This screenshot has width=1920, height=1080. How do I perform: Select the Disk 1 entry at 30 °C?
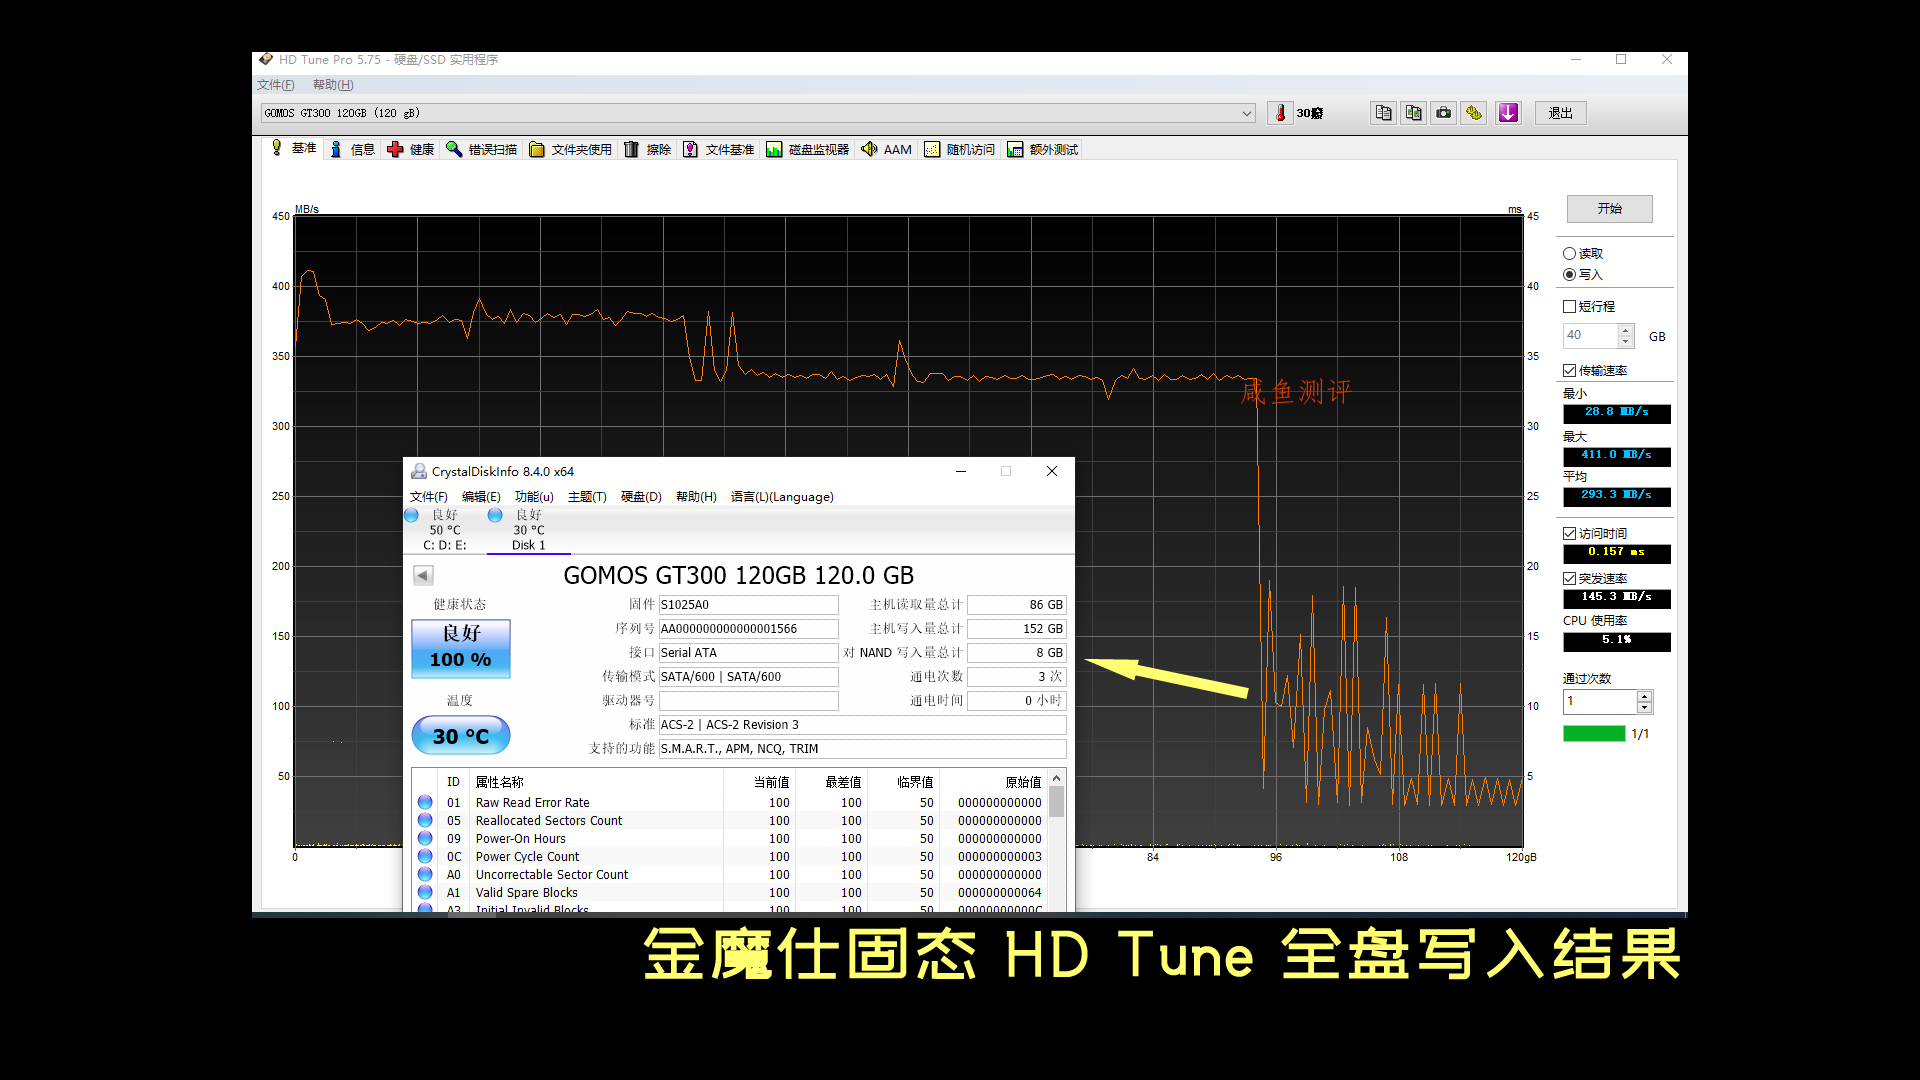pos(528,530)
